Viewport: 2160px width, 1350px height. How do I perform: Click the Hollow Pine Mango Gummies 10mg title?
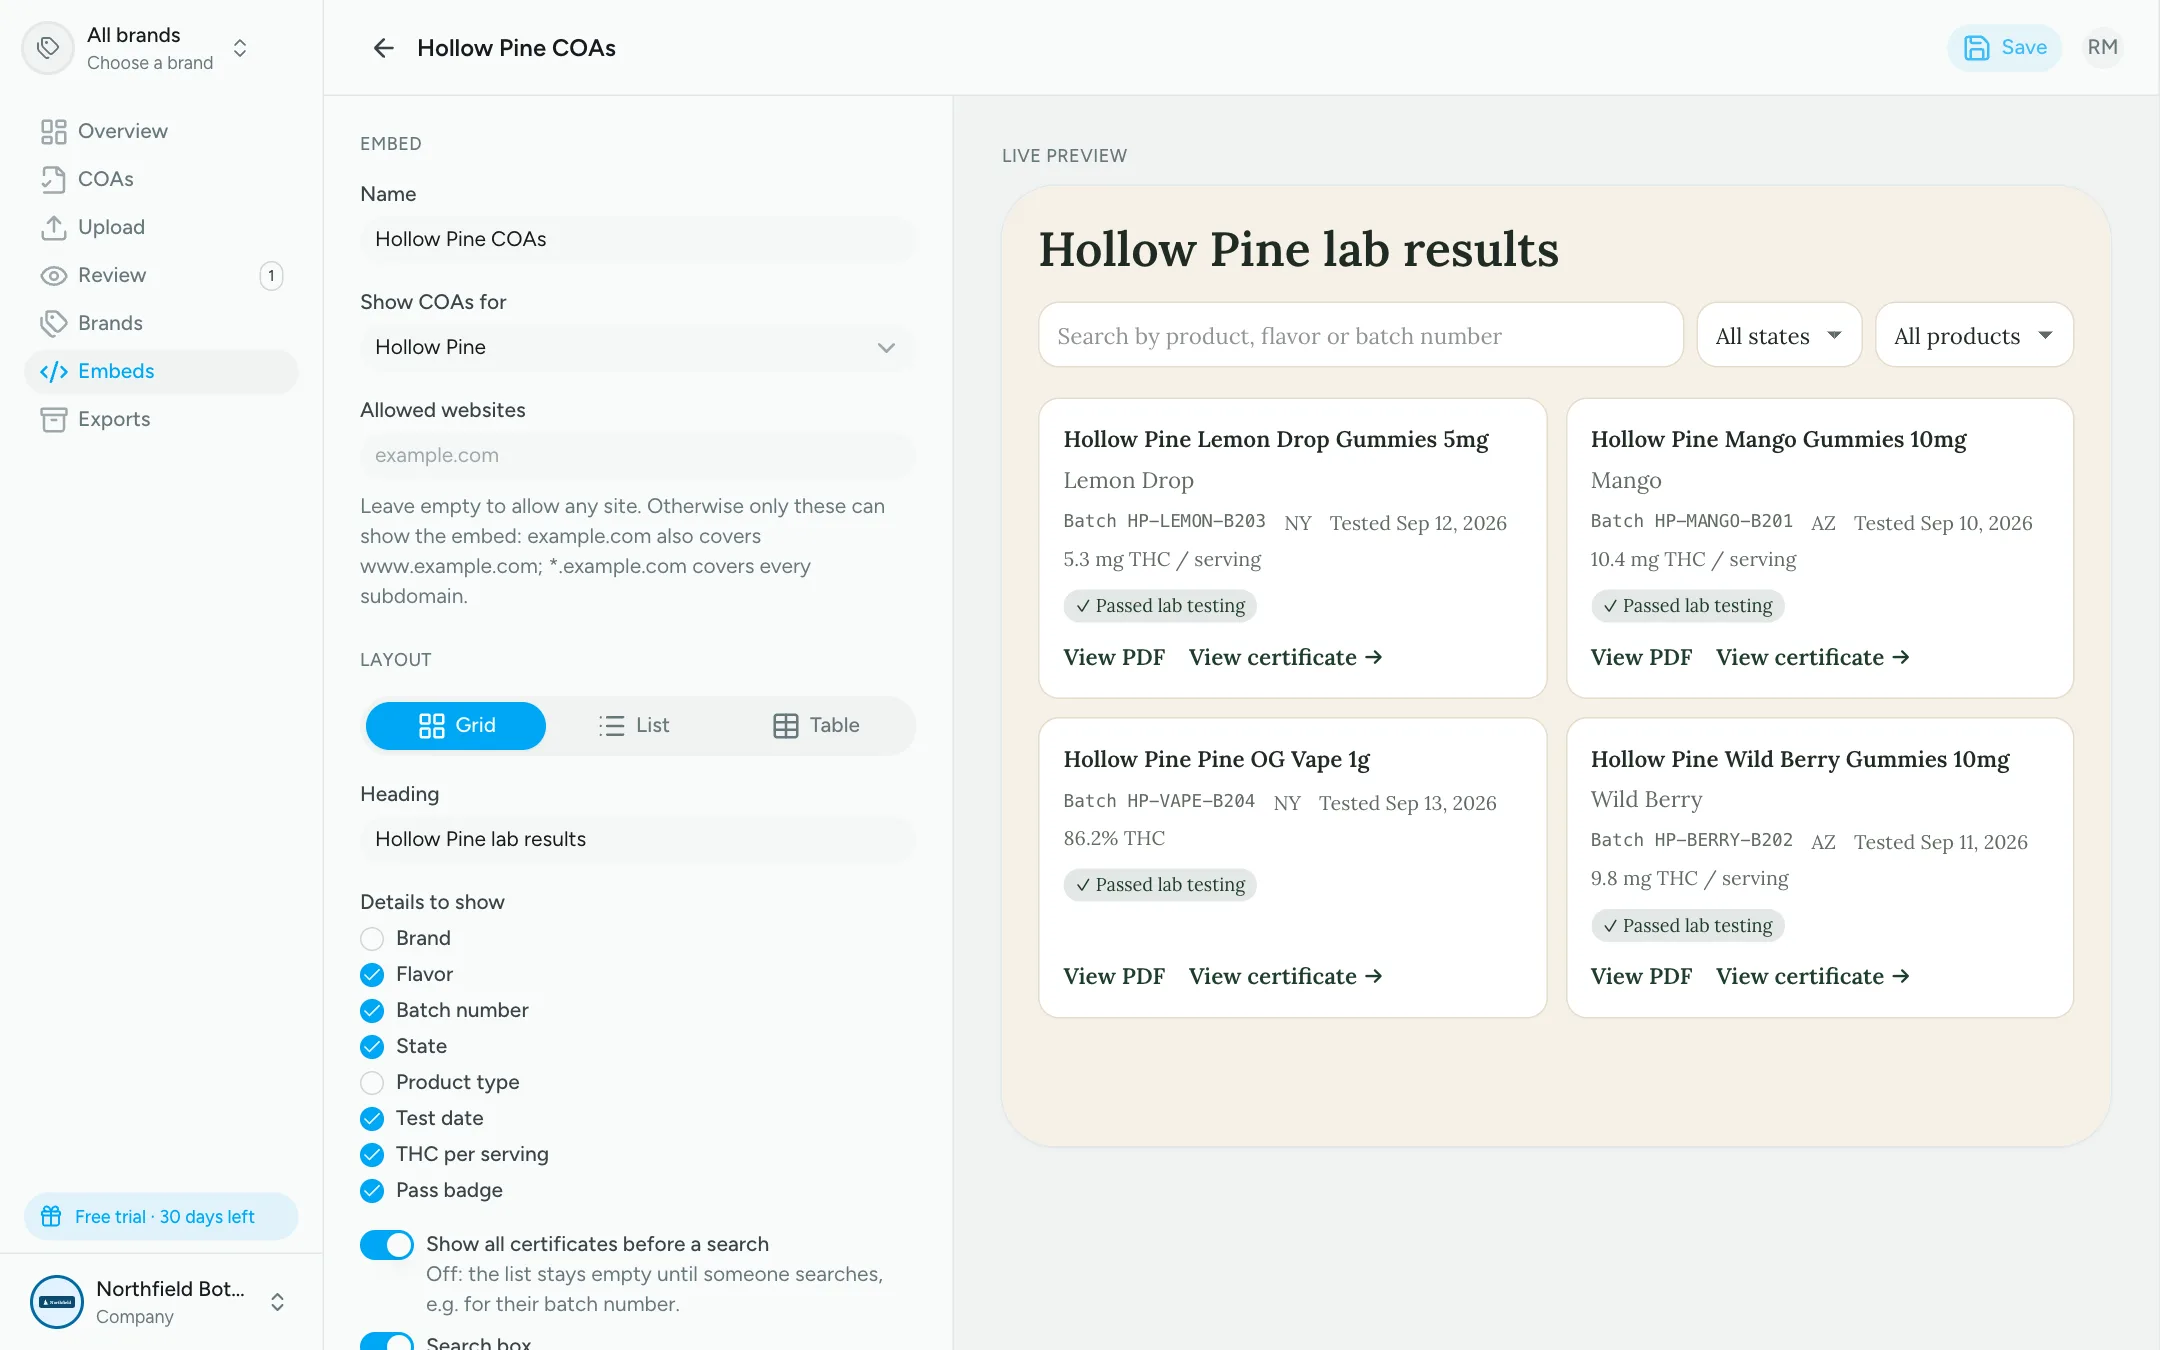[x=1778, y=439]
